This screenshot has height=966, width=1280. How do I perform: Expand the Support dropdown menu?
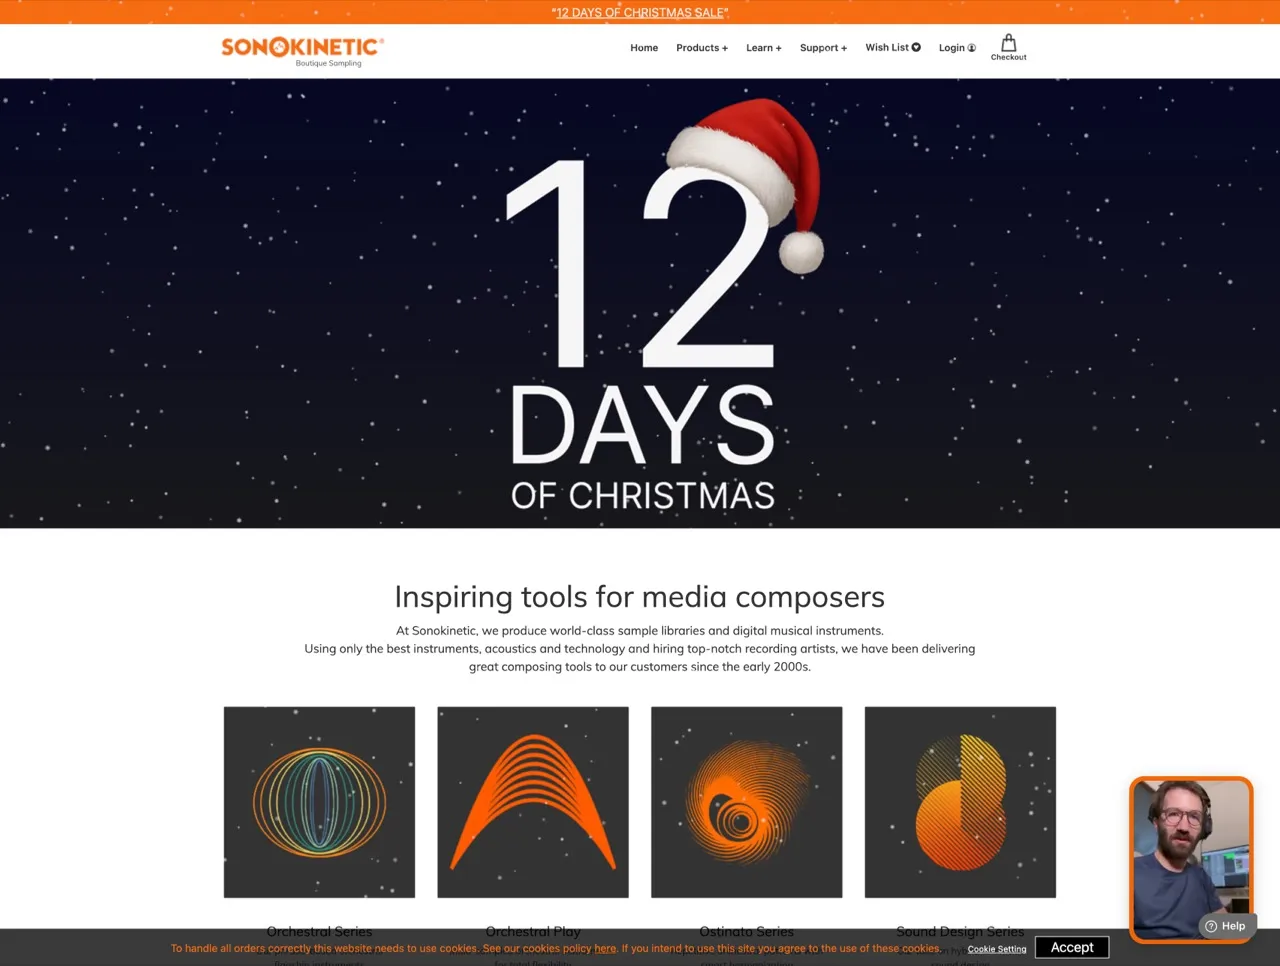pos(823,47)
